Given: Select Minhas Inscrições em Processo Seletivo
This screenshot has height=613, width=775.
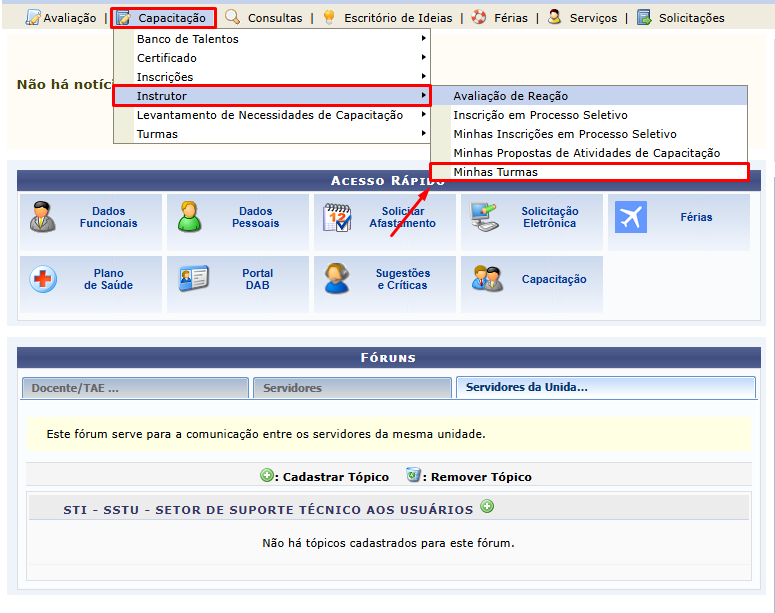Looking at the screenshot, I should (x=589, y=134).
